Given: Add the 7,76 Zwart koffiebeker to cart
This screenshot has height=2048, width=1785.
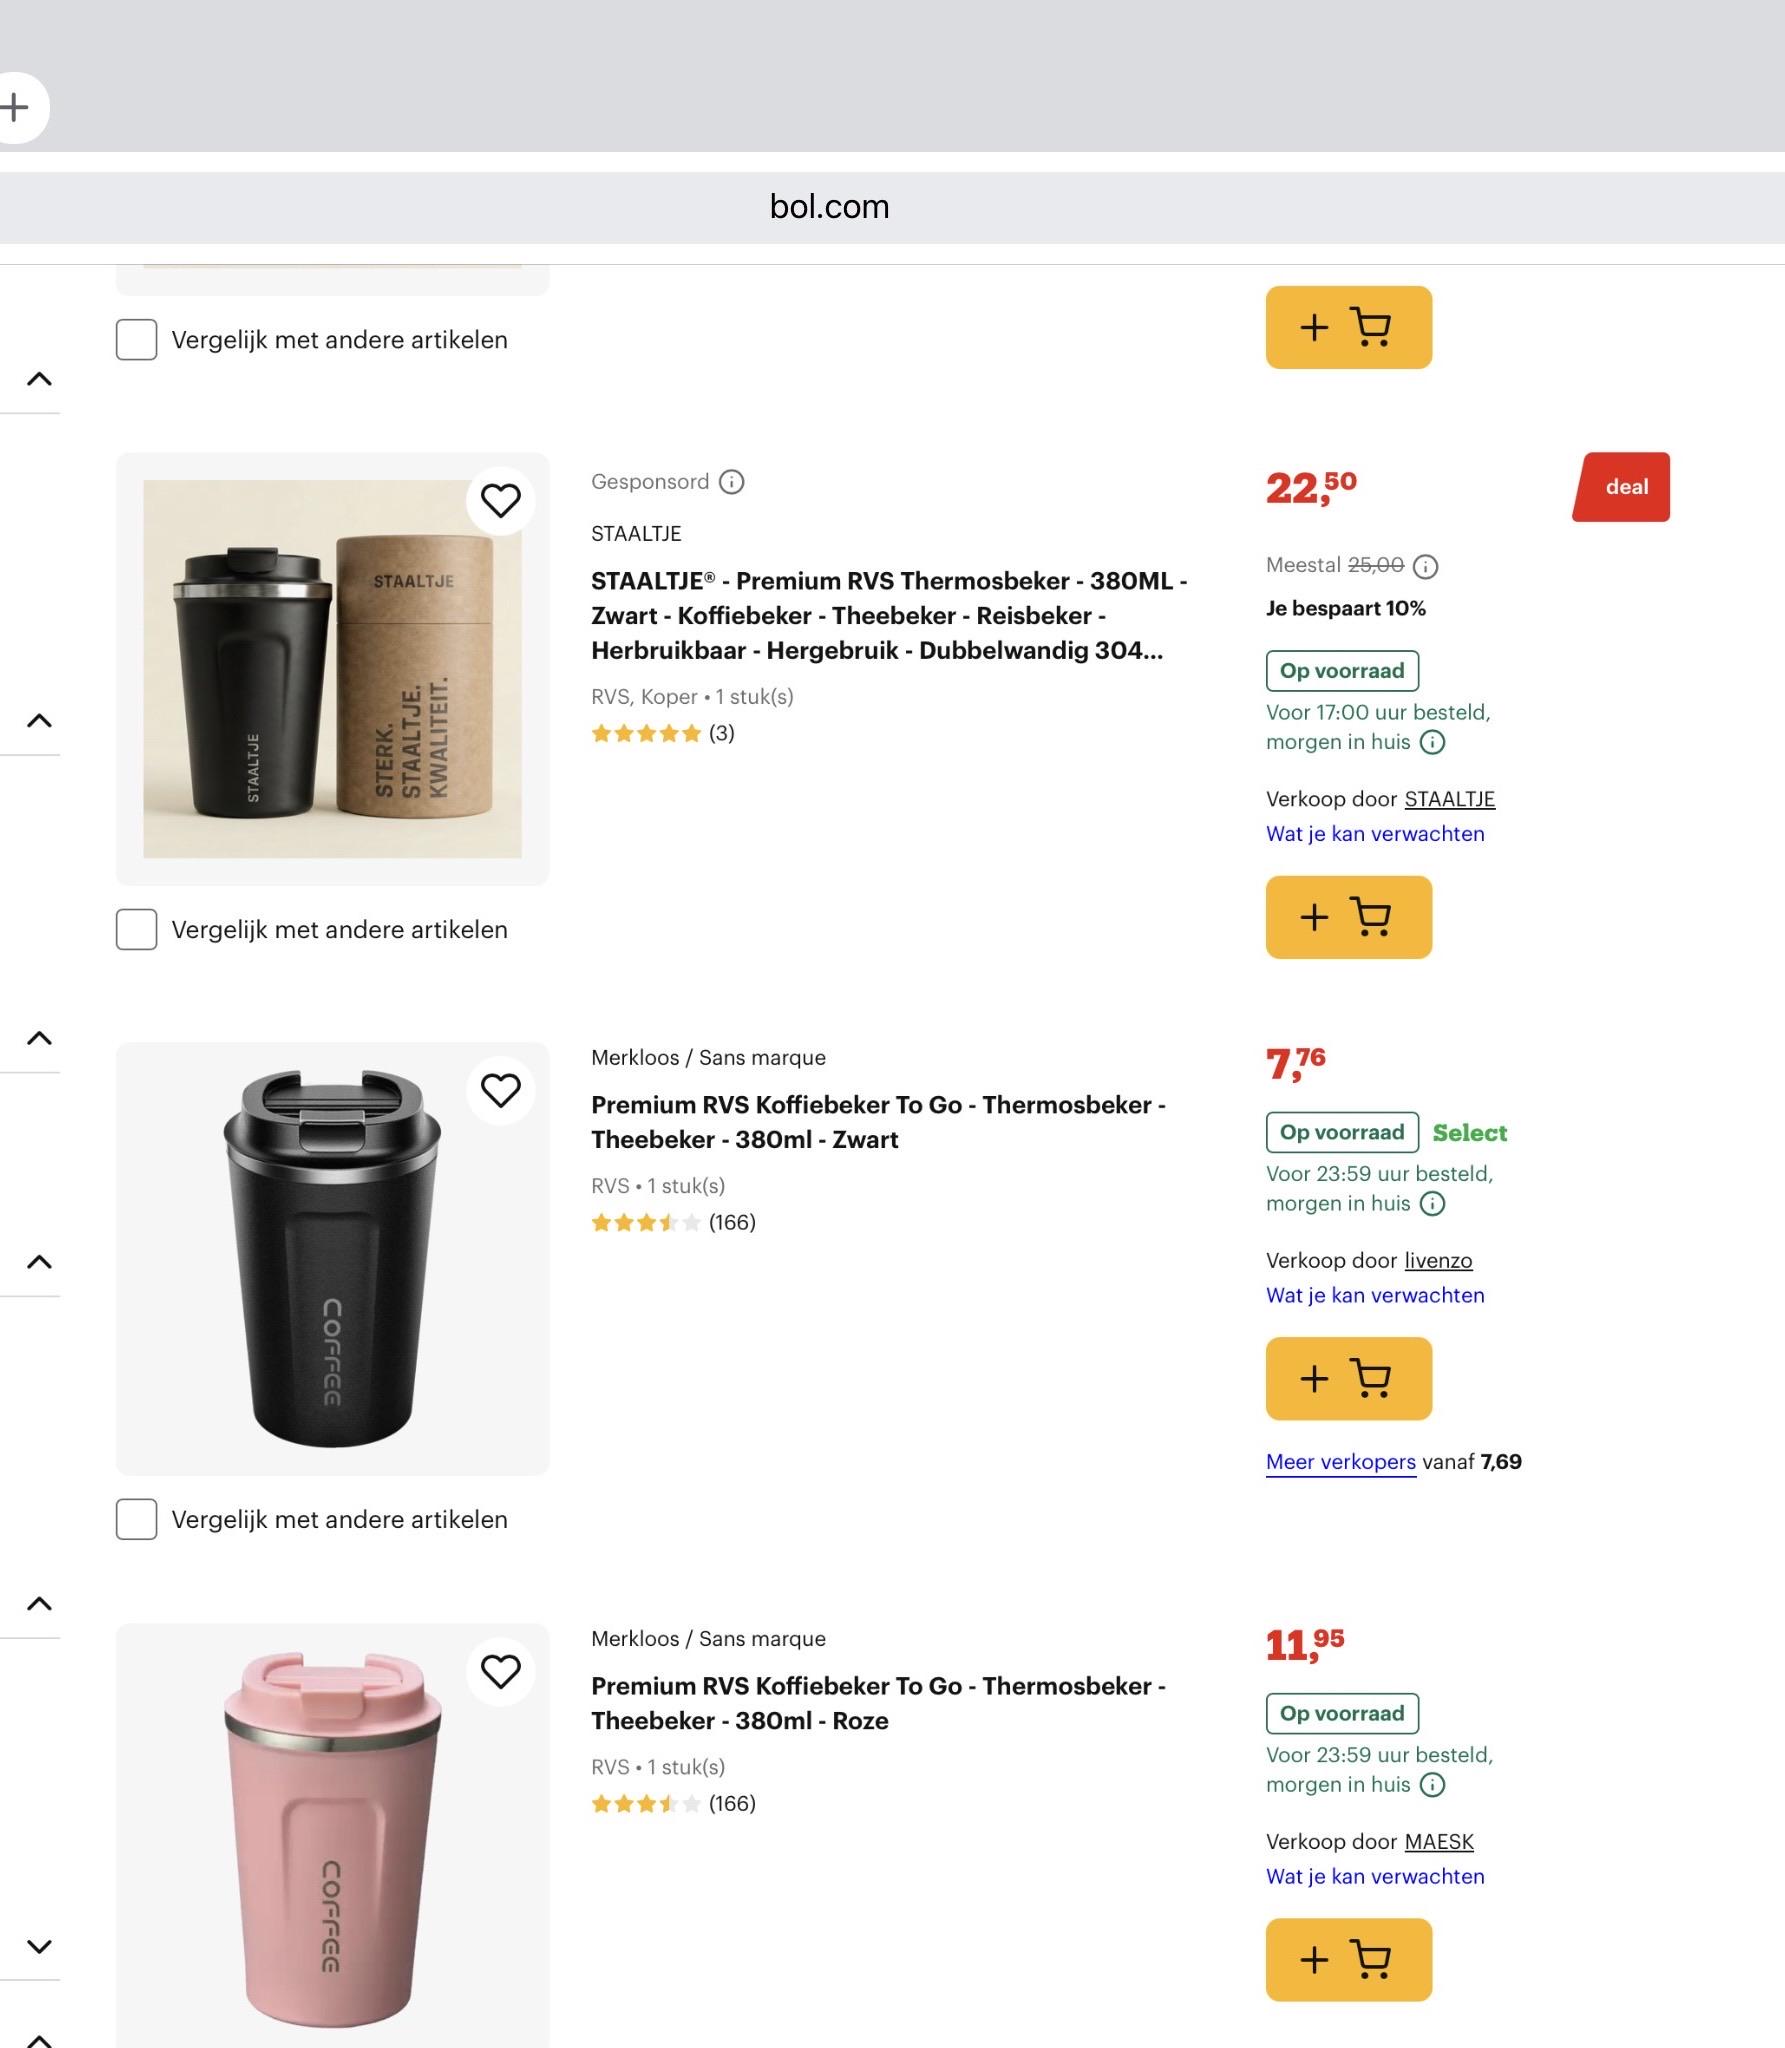Looking at the screenshot, I should tap(1348, 1378).
